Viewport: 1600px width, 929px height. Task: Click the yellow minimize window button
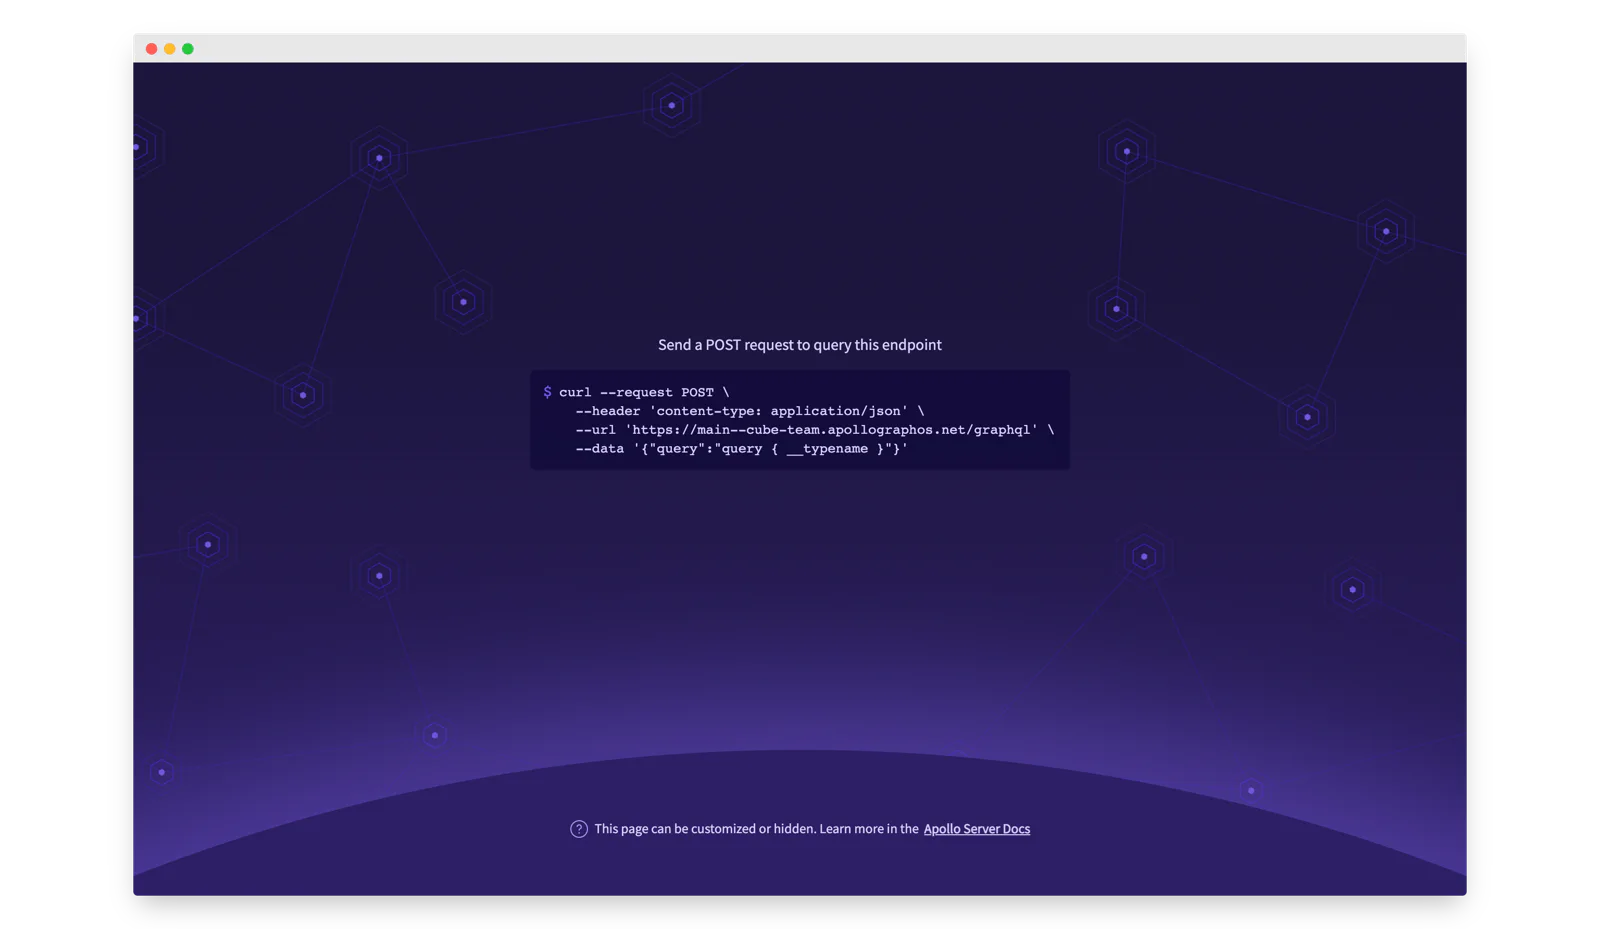pos(170,49)
